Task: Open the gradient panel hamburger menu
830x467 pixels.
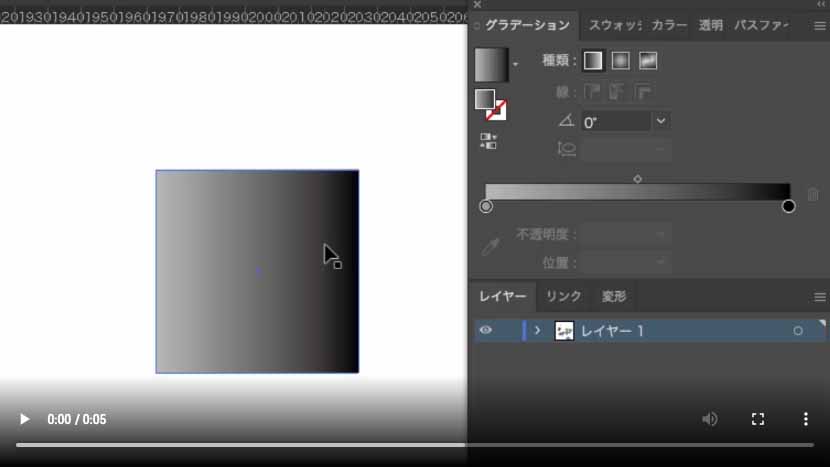Action: click(819, 26)
